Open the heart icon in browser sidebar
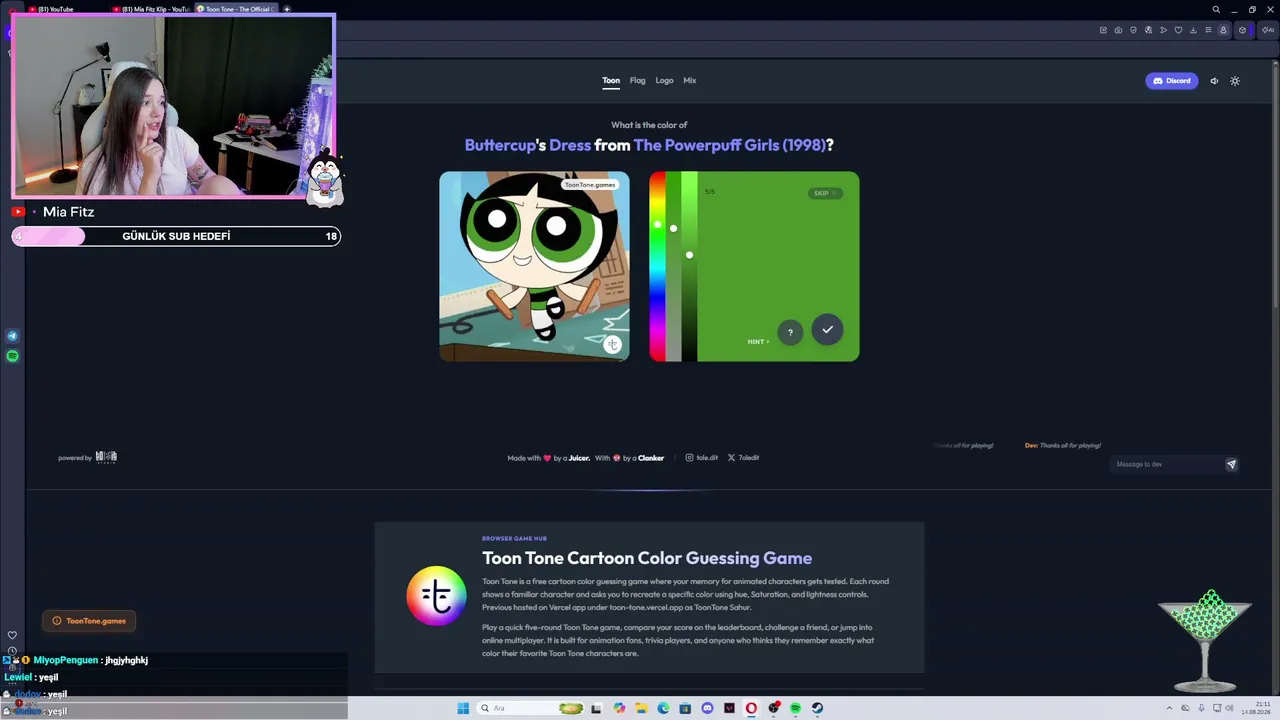1280x720 pixels. pyautogui.click(x=12, y=635)
